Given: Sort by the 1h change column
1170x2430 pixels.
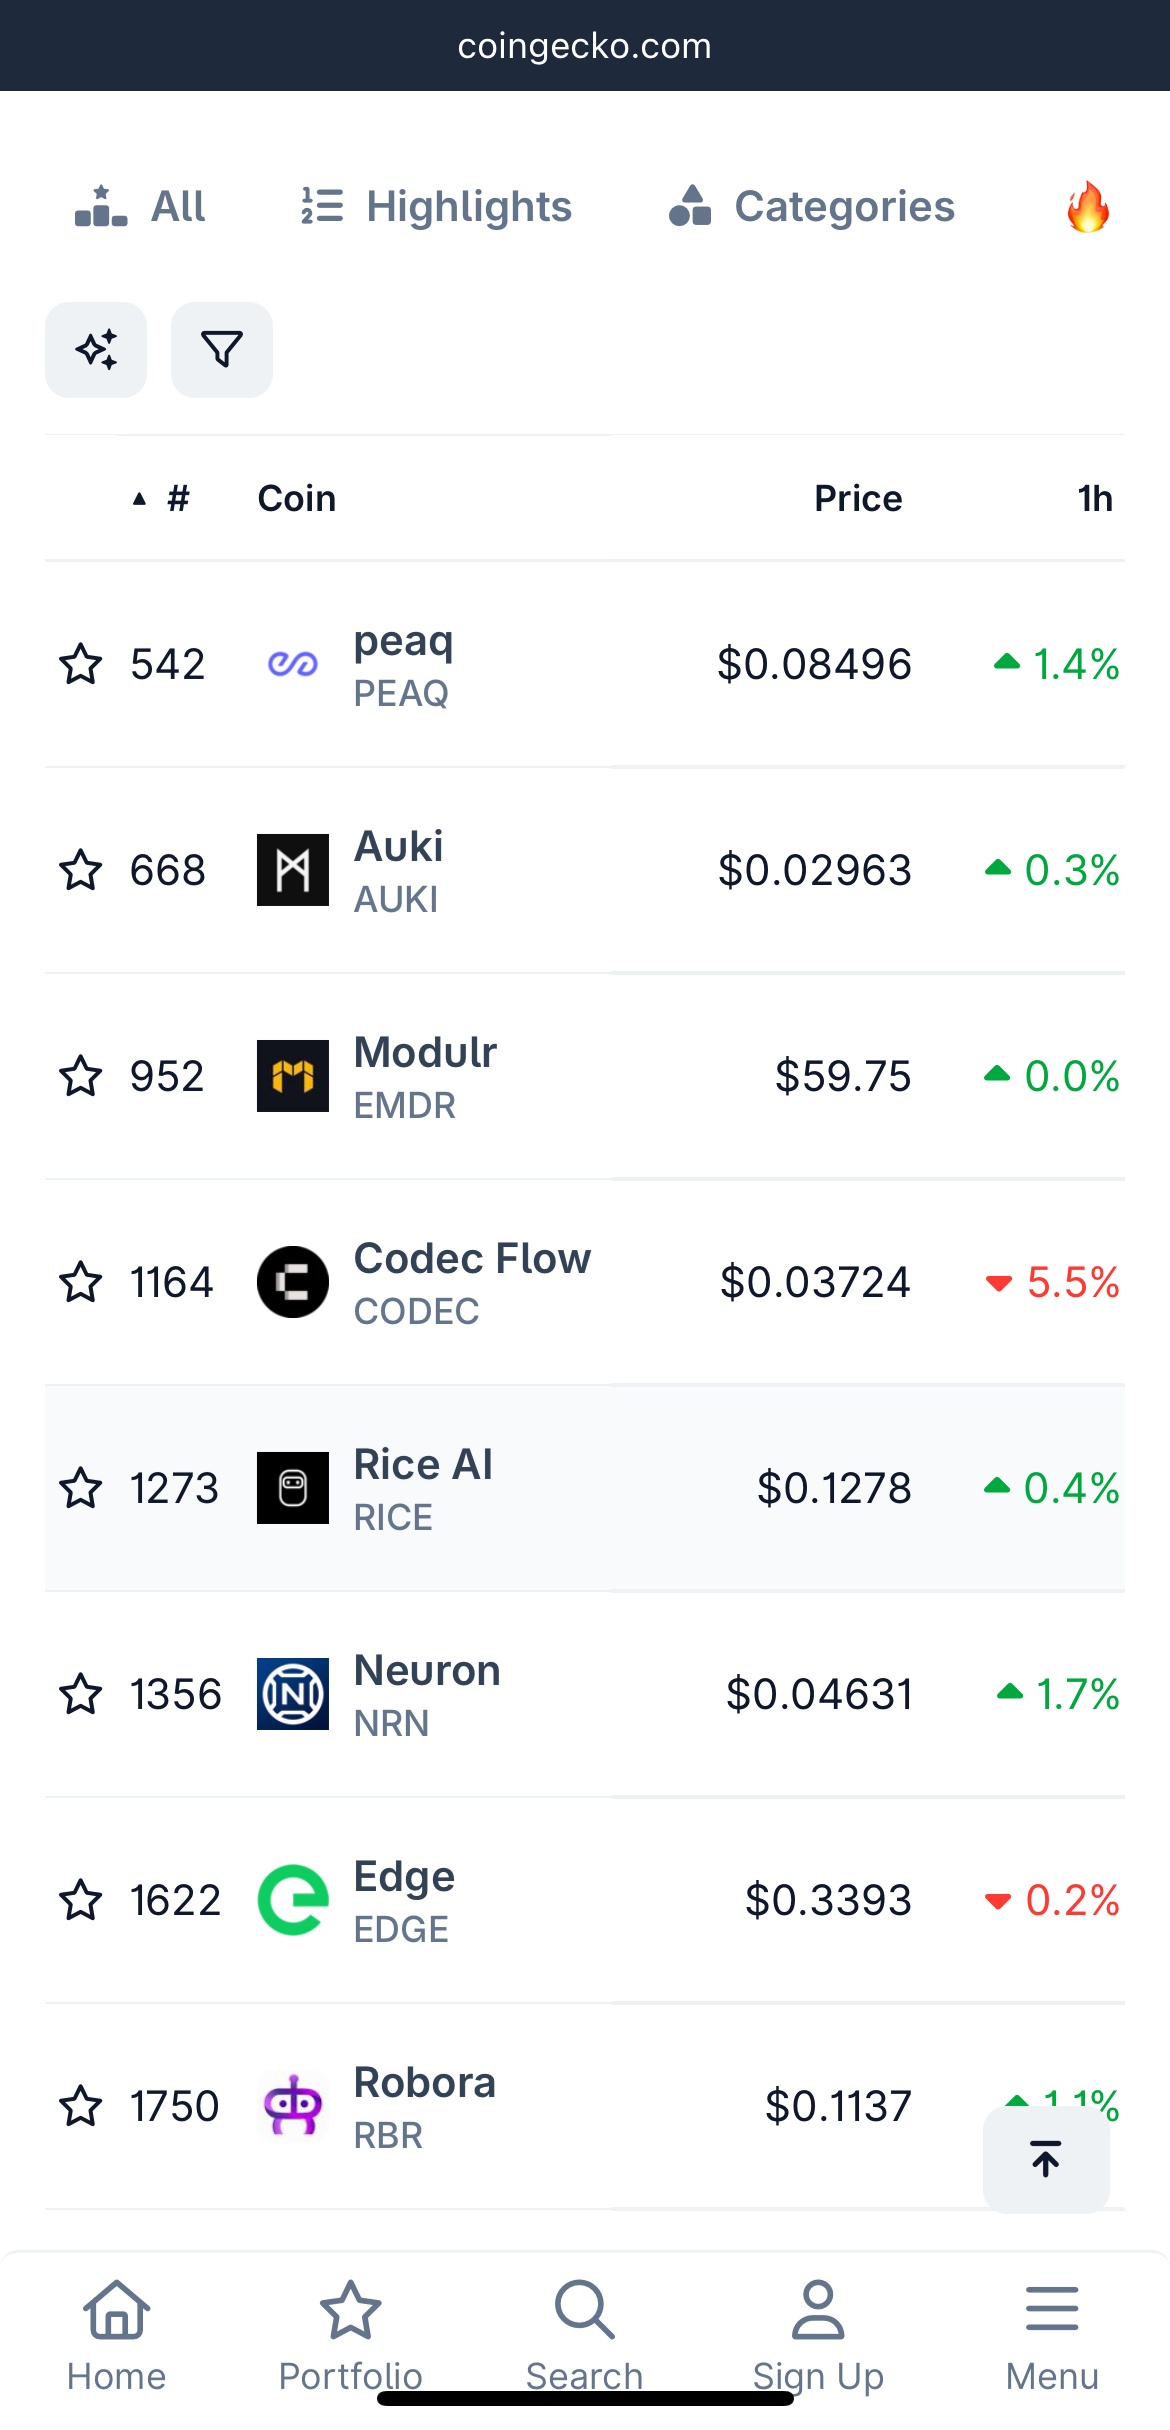Looking at the screenshot, I should pyautogui.click(x=1094, y=498).
